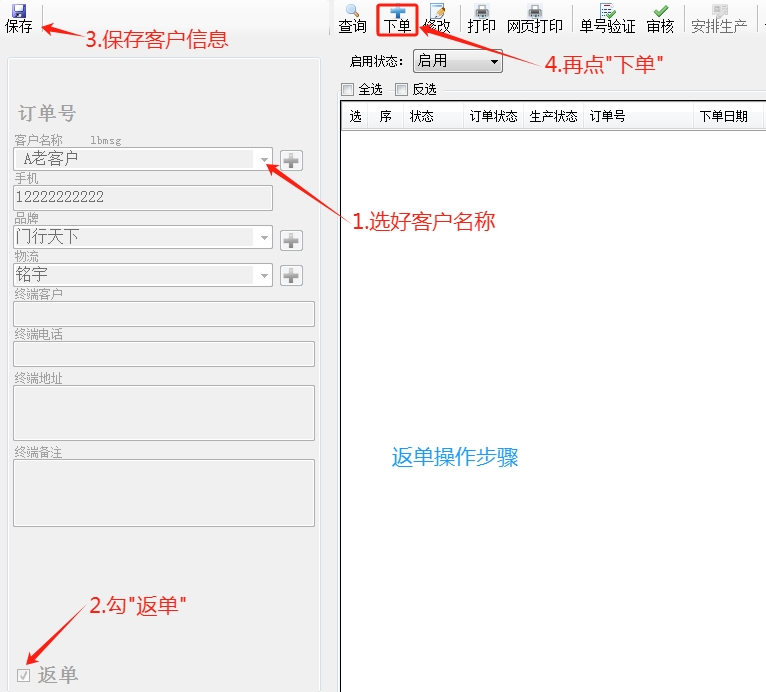Click the 审核 (Audit) checkmark icon

(x=660, y=18)
